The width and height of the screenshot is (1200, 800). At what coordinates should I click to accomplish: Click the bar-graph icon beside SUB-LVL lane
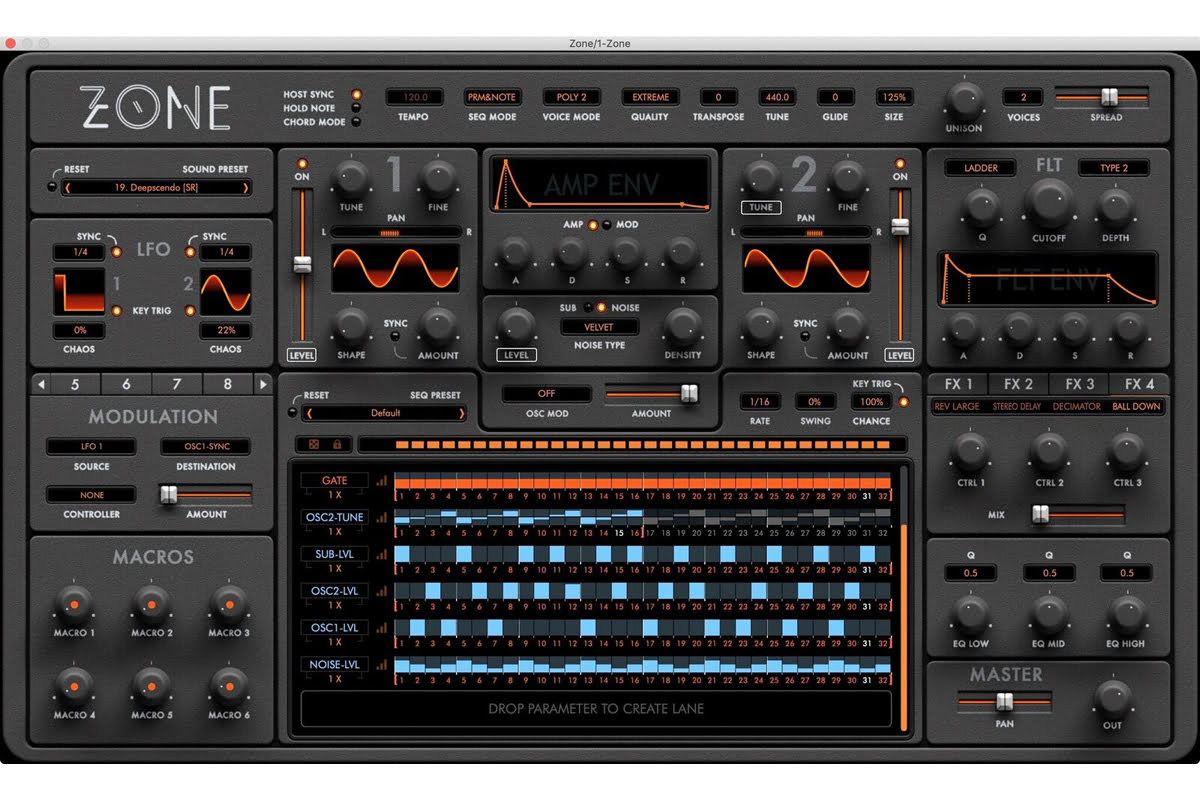[x=381, y=555]
